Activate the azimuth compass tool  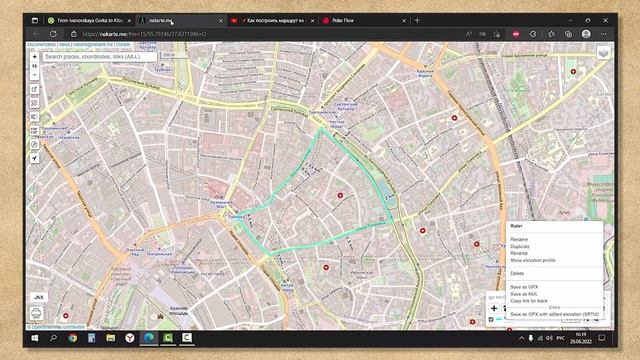coord(35,144)
